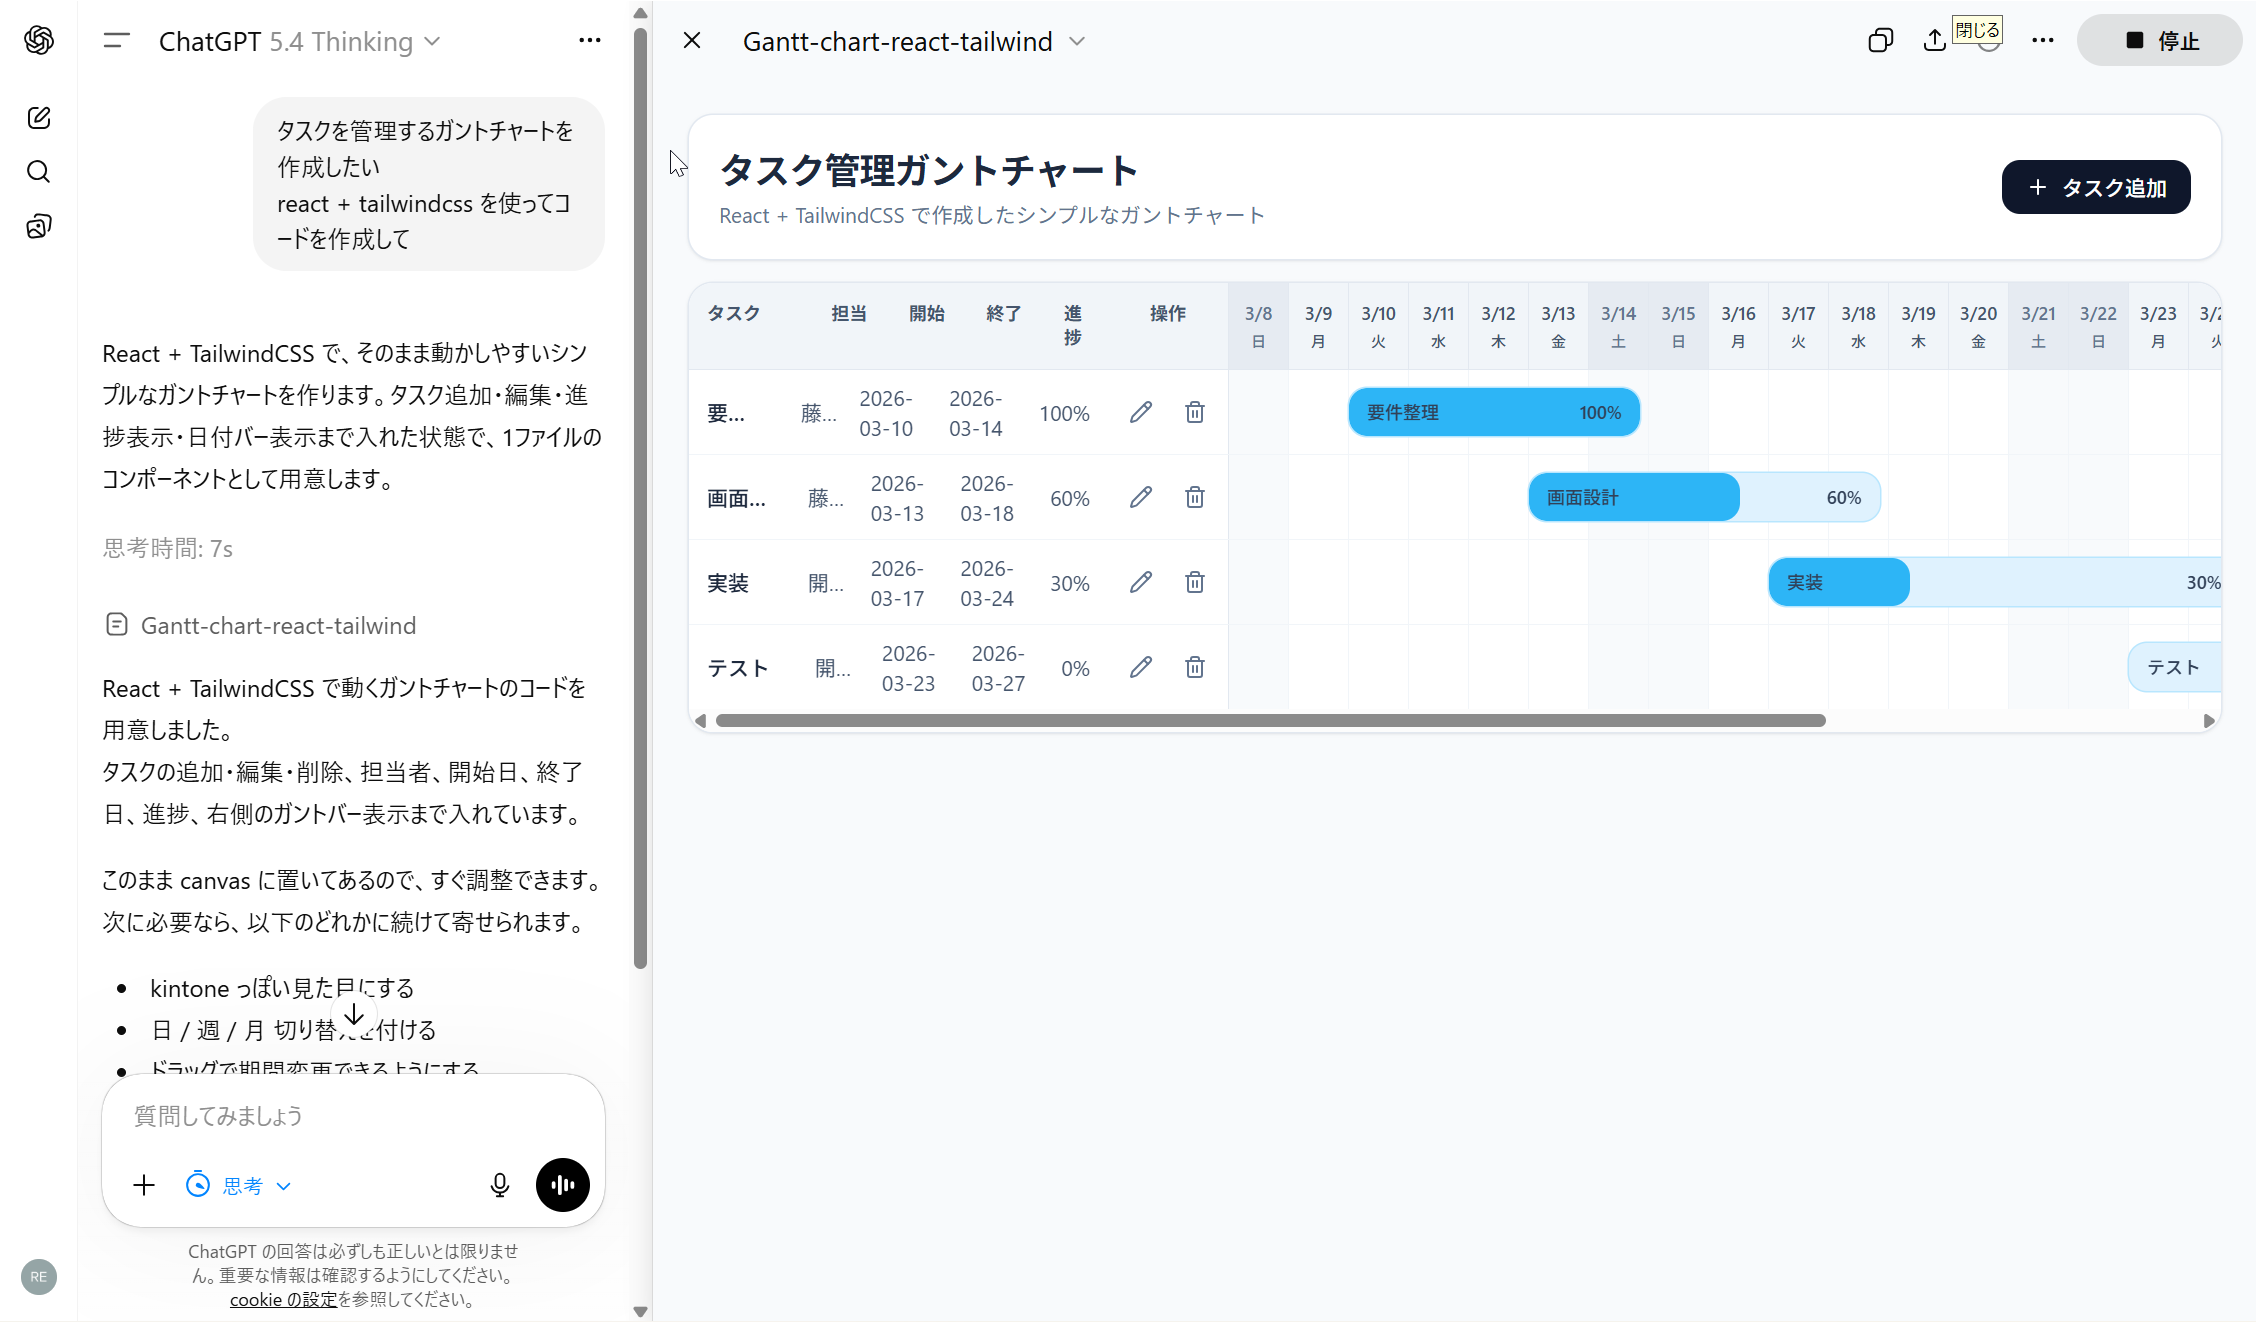The width and height of the screenshot is (2256, 1322).
Task: Delete the 実装 task with trash icon
Action: tap(1195, 583)
